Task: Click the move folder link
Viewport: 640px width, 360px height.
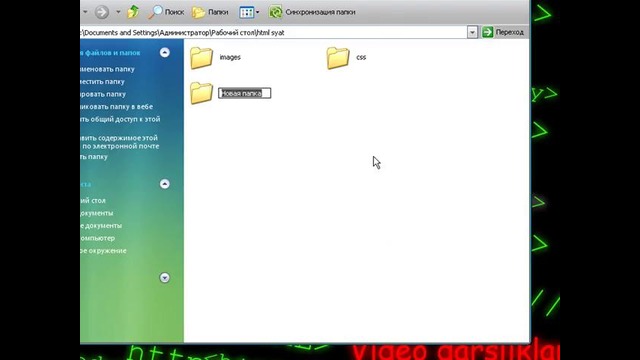Action: click(x=102, y=82)
